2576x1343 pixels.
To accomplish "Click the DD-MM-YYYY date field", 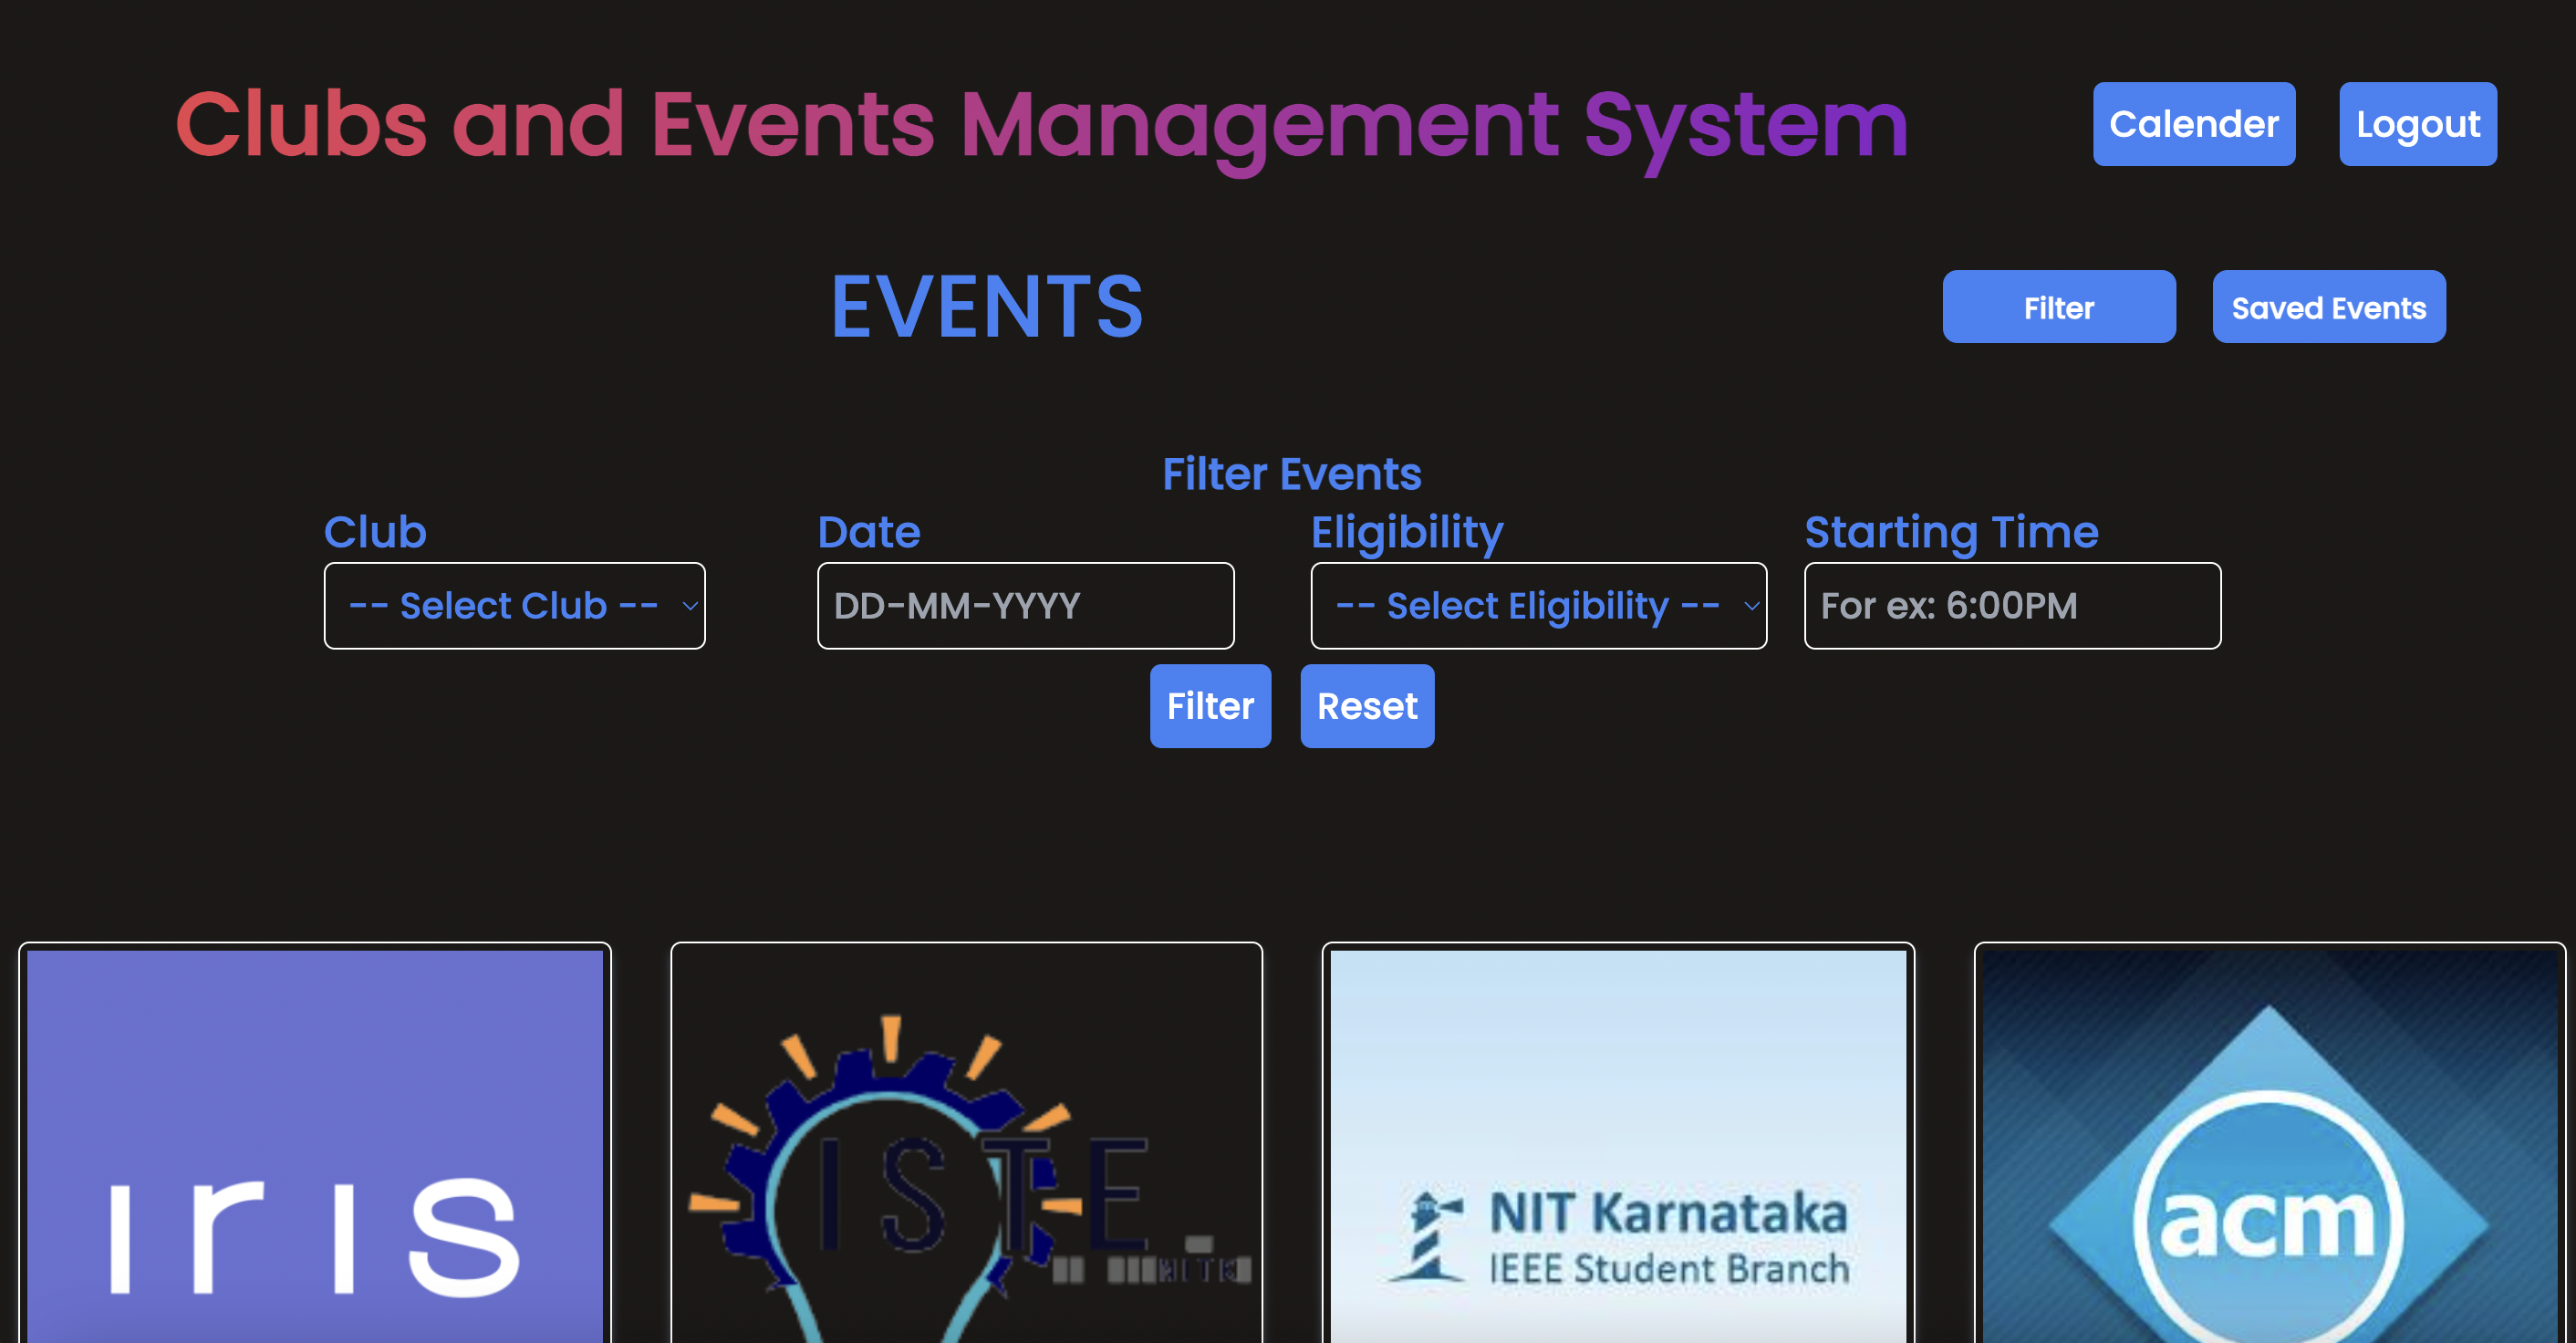I will pos(1025,605).
